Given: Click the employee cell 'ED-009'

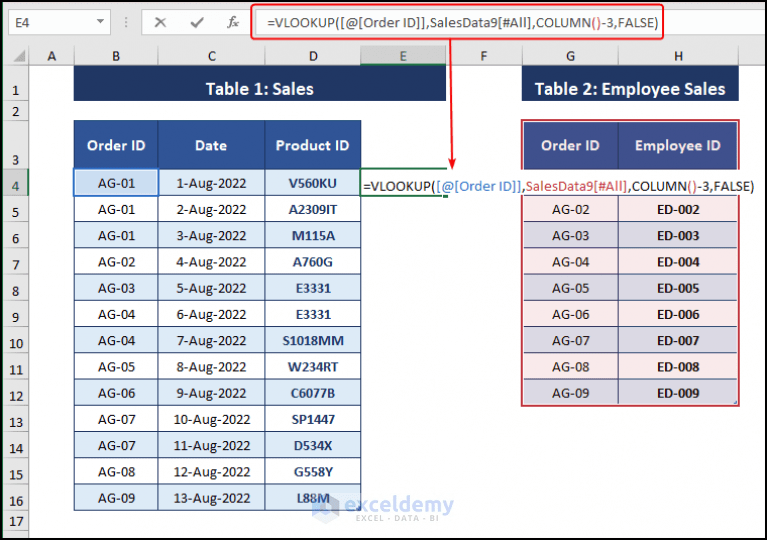Looking at the screenshot, I should tap(678, 393).
